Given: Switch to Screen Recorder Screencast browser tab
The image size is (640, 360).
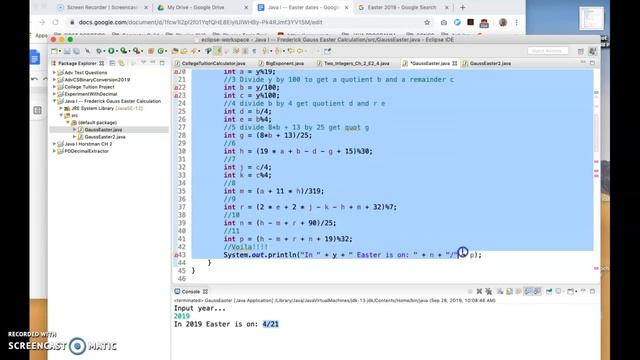Looking at the screenshot, I should pos(102,7).
